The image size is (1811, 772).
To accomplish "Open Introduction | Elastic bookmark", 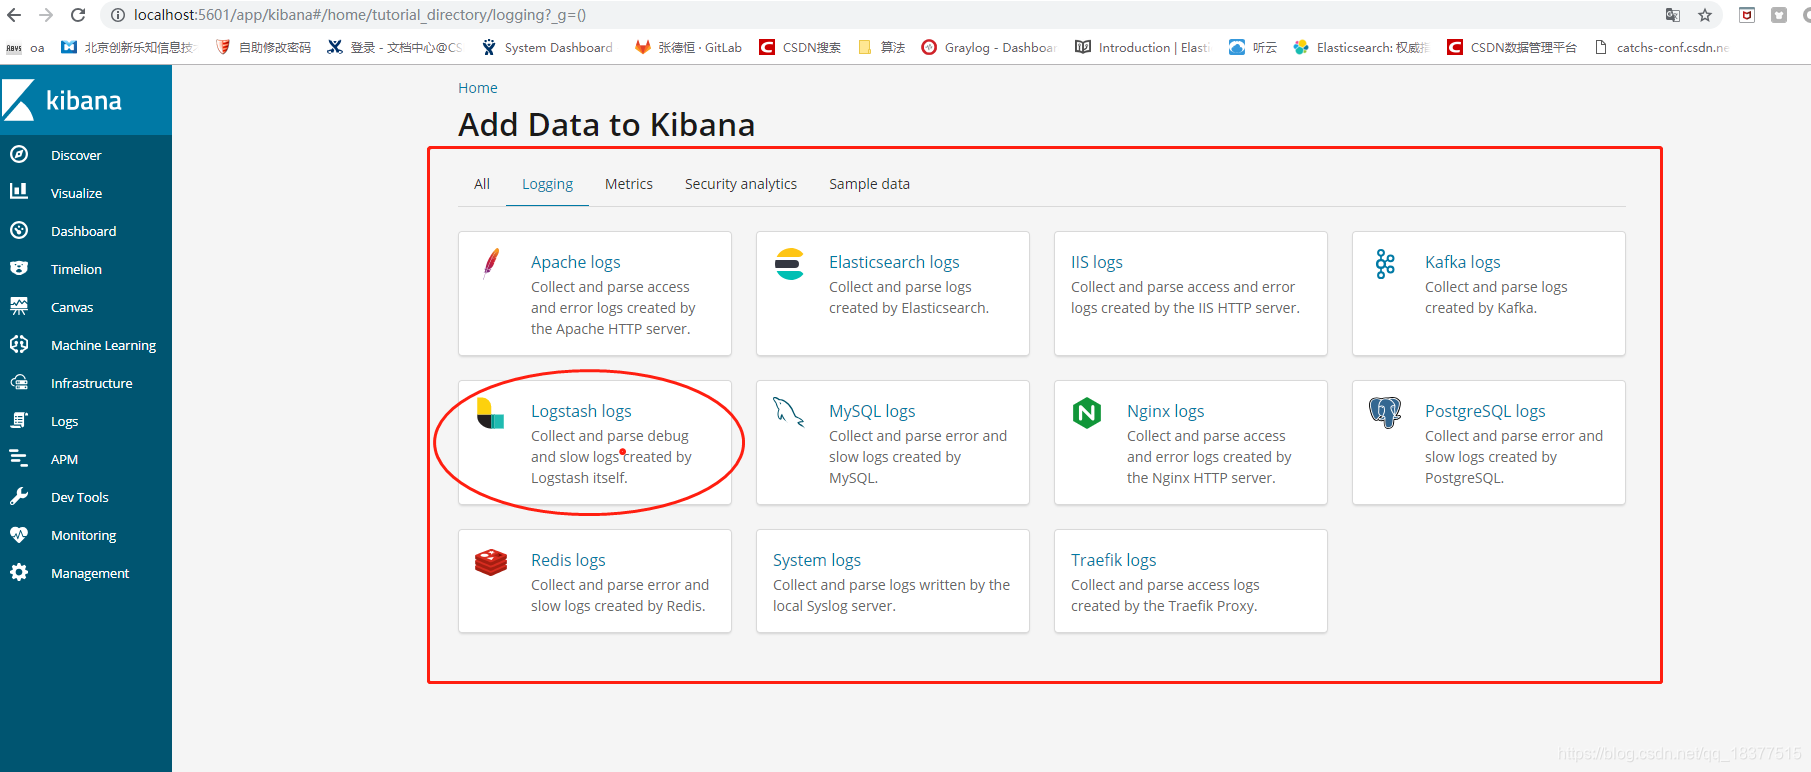I will 1142,47.
